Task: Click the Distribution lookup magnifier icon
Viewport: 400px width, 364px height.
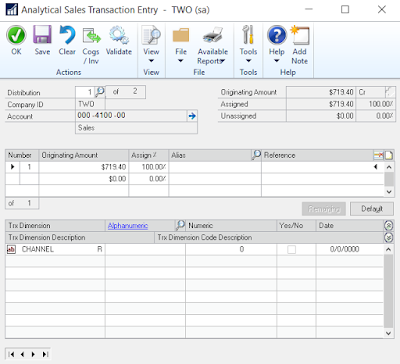Action: [x=100, y=91]
